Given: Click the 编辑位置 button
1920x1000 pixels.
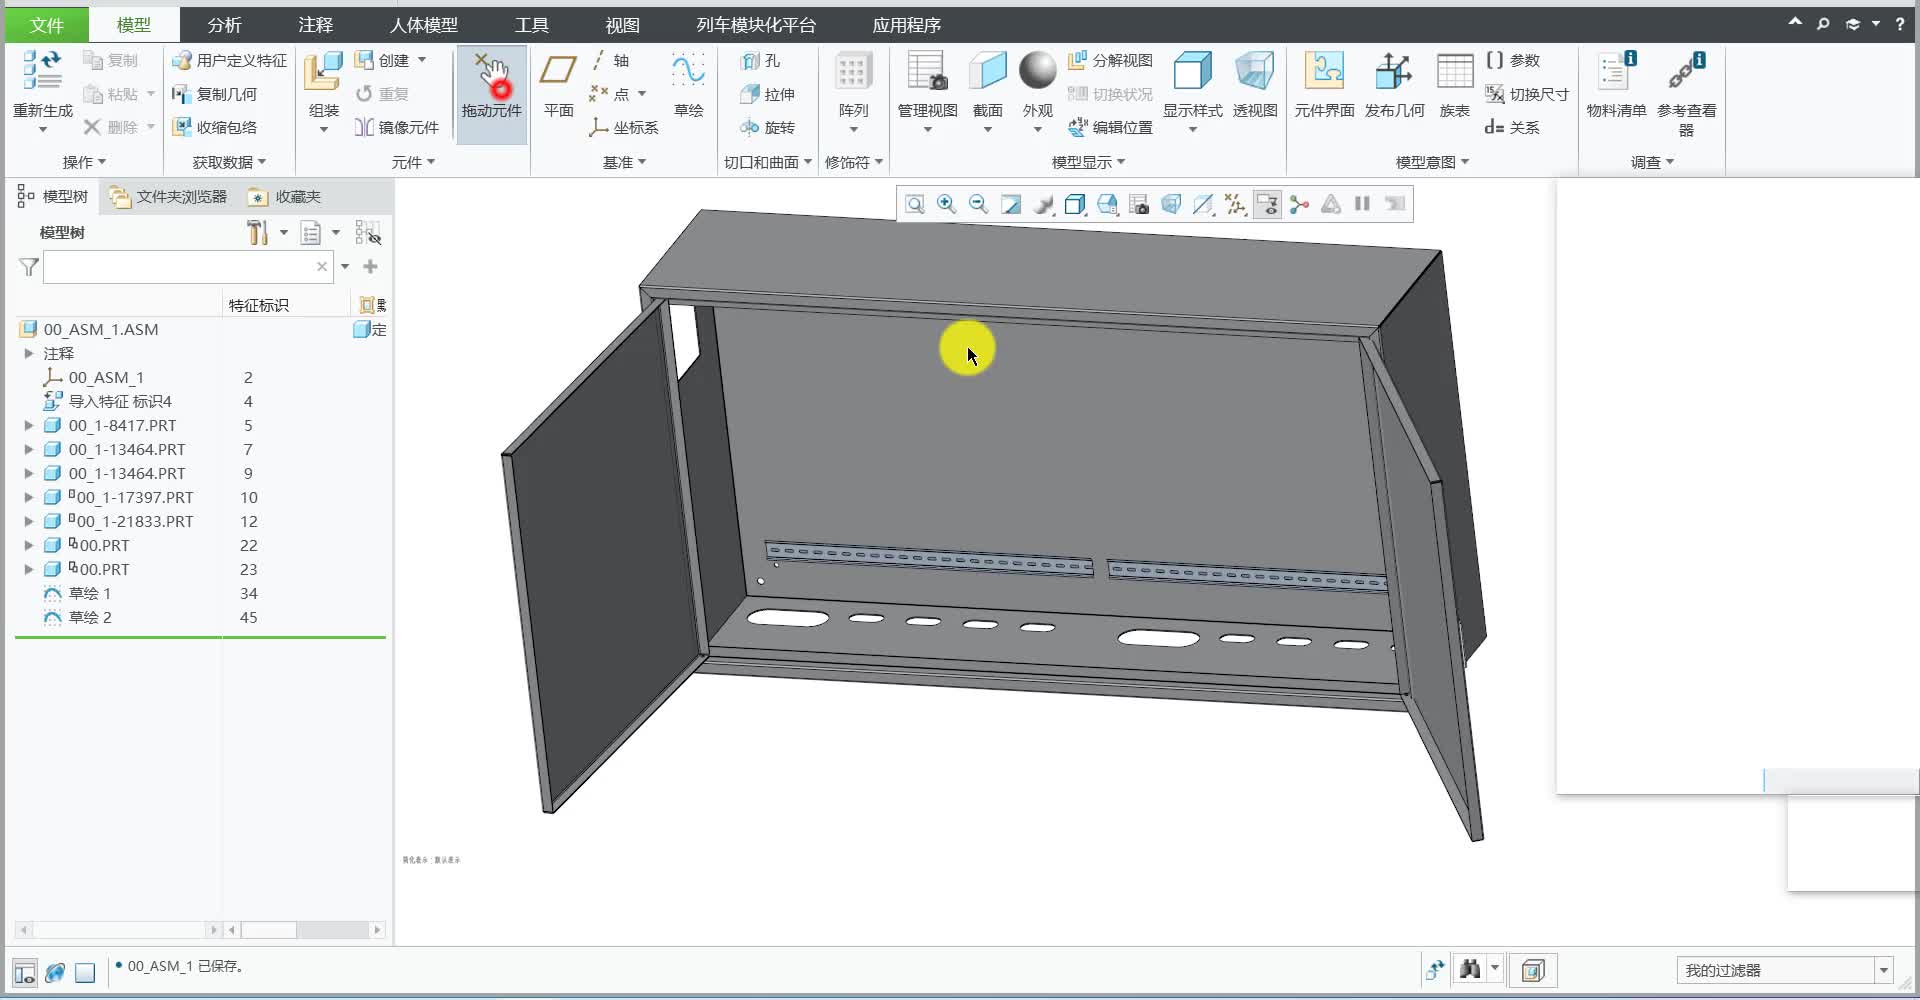Looking at the screenshot, I should coord(1110,127).
